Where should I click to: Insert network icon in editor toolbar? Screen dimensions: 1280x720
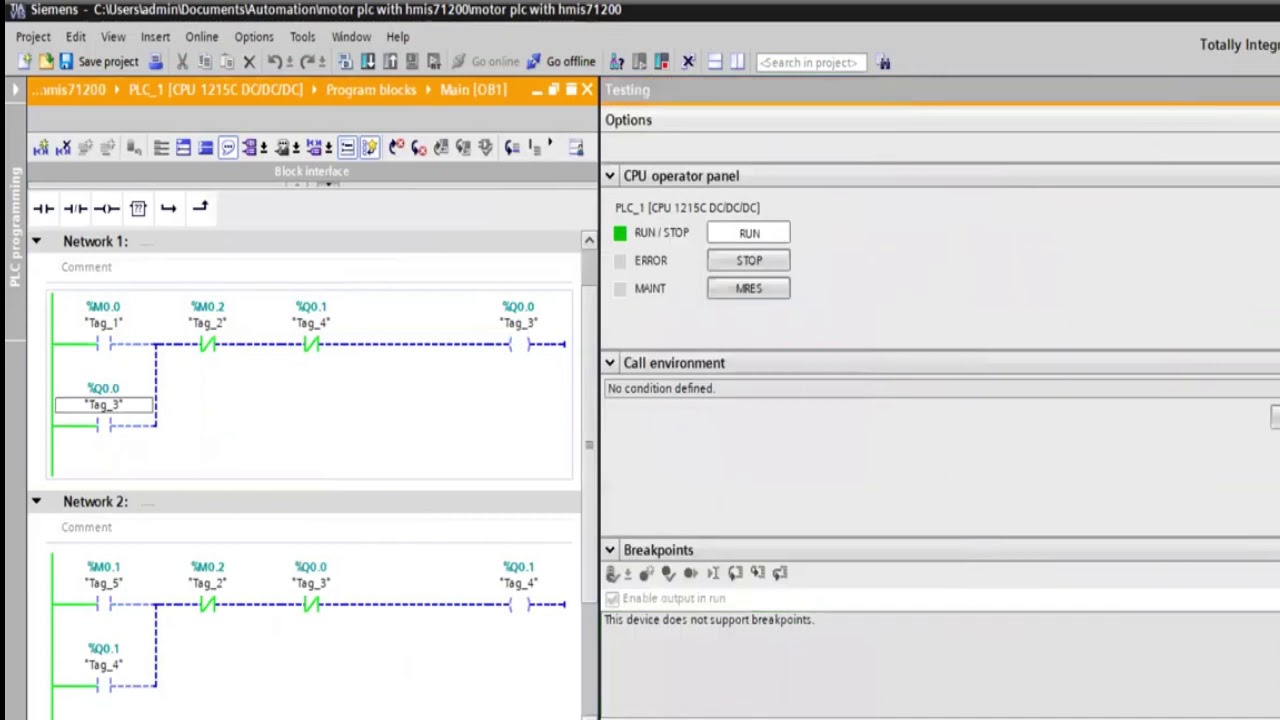[41, 148]
